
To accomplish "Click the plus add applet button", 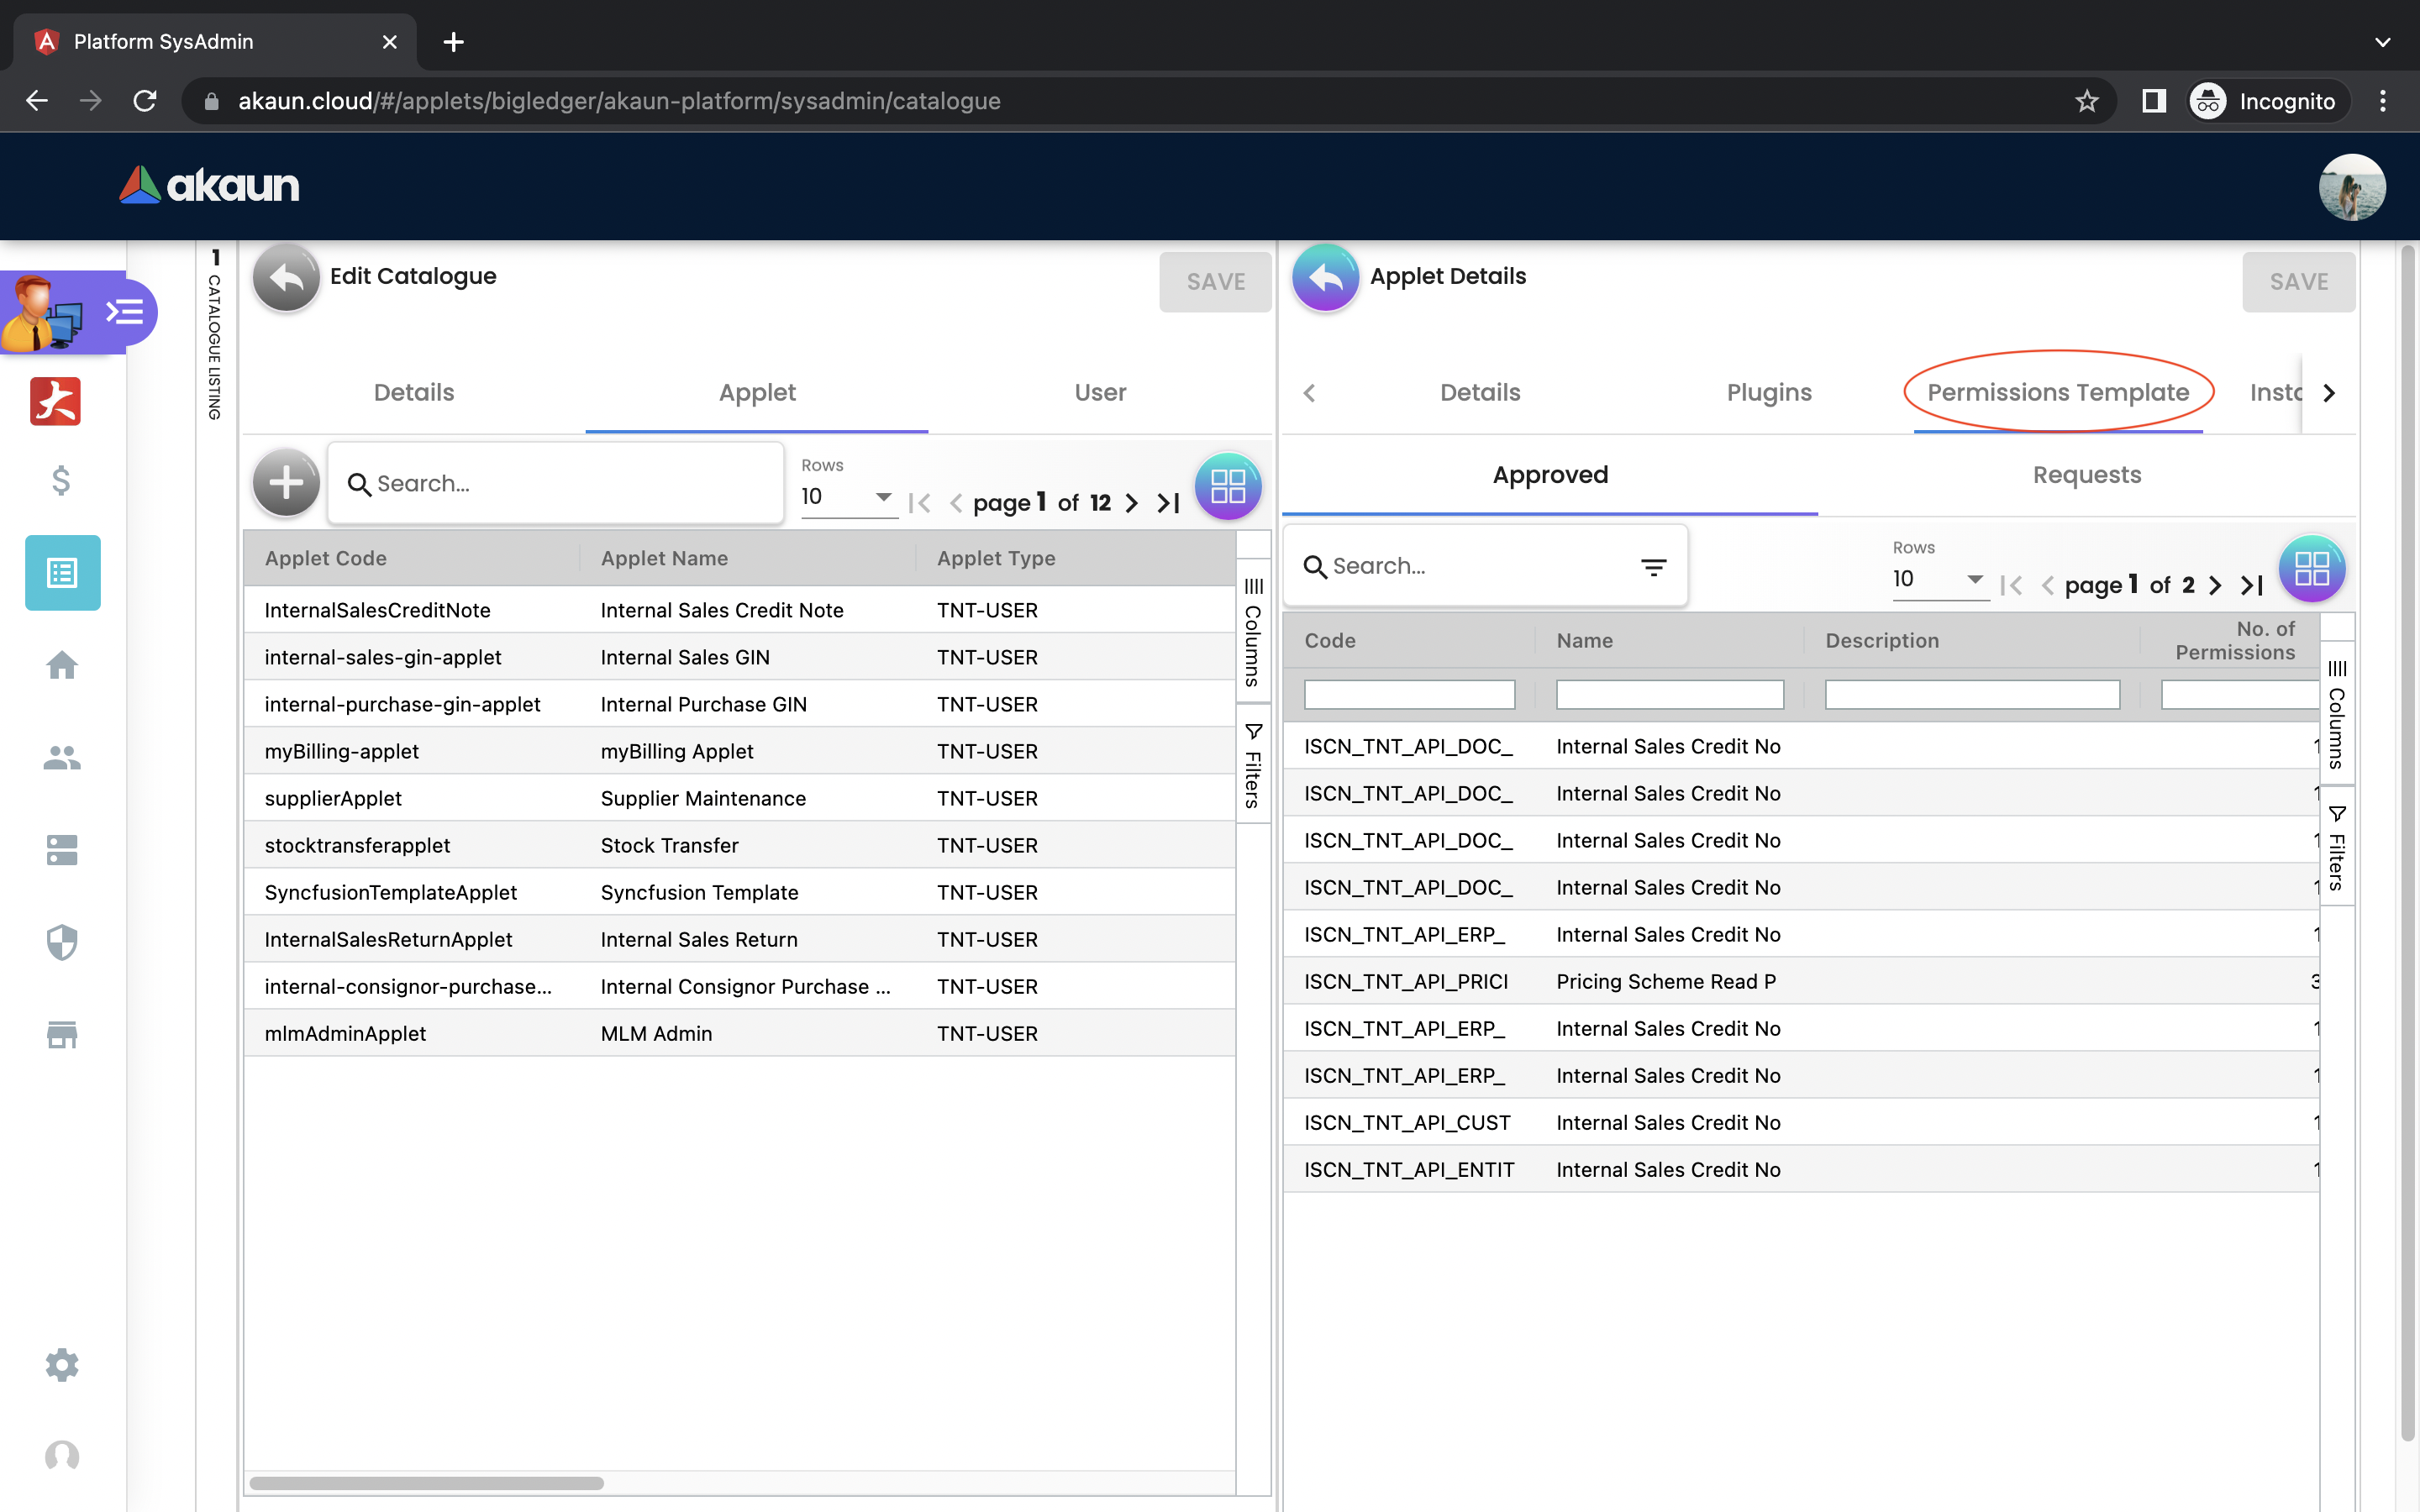I will [286, 483].
